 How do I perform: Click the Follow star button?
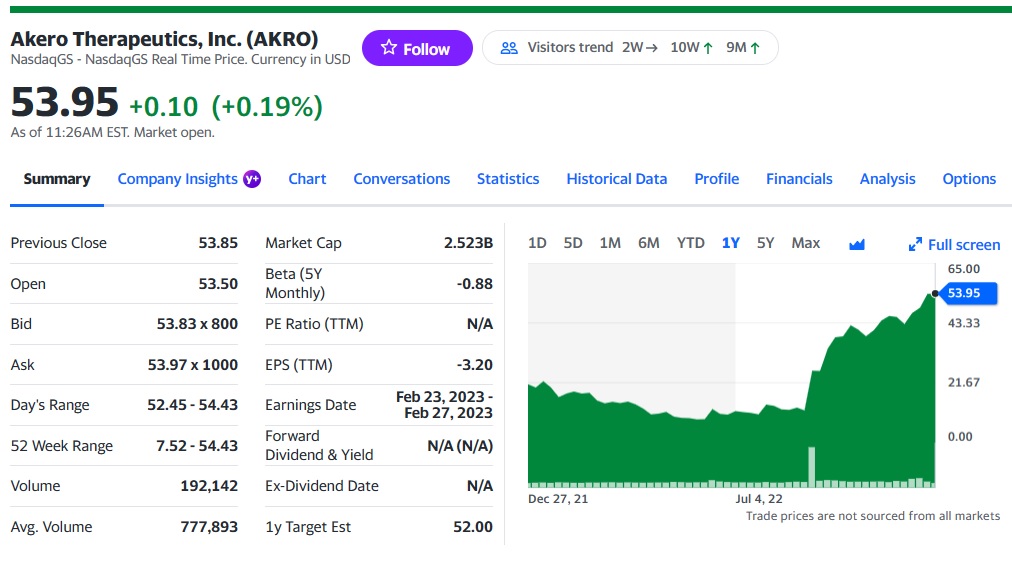click(416, 48)
